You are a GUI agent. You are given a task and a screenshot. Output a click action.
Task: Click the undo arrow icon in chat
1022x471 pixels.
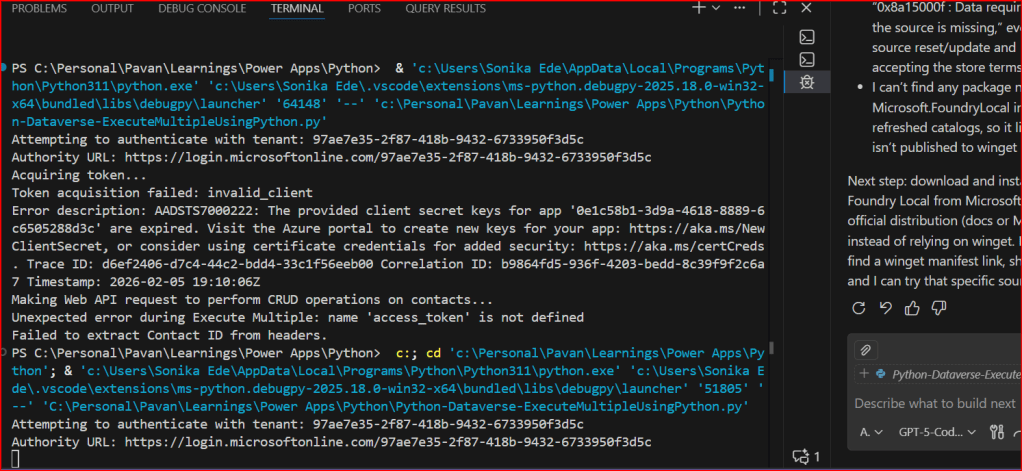pyautogui.click(x=885, y=309)
